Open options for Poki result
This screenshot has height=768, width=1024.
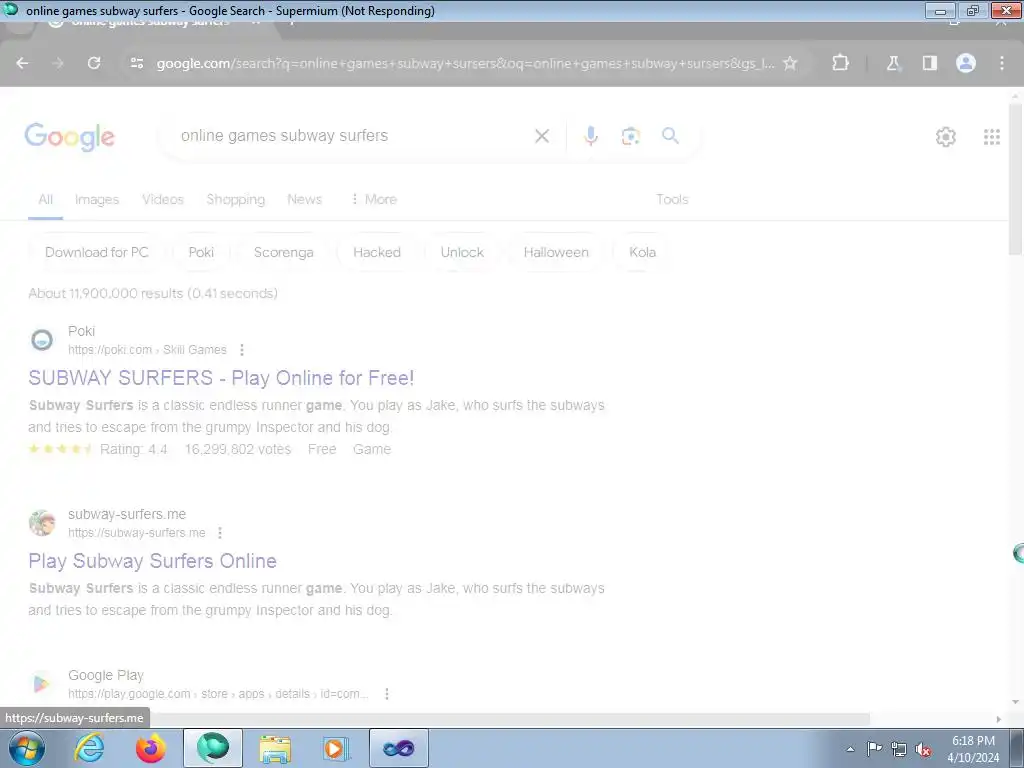click(242, 350)
